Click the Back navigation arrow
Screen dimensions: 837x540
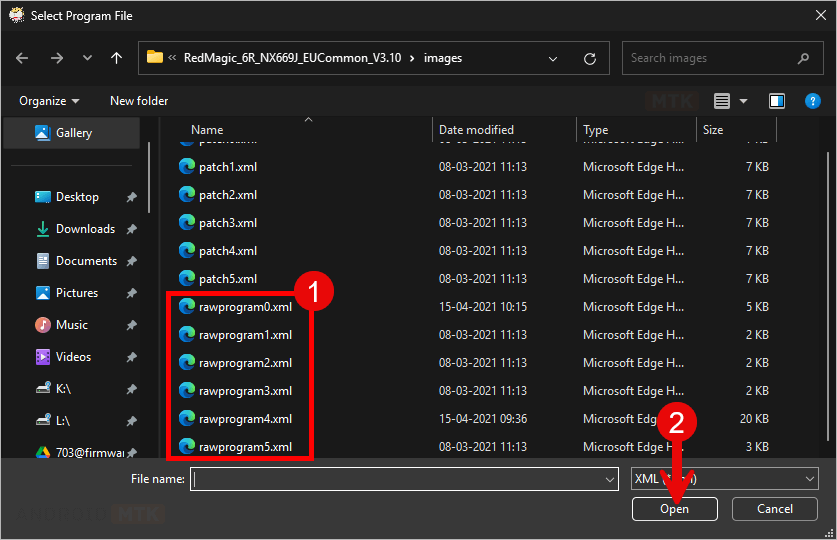click(22, 58)
